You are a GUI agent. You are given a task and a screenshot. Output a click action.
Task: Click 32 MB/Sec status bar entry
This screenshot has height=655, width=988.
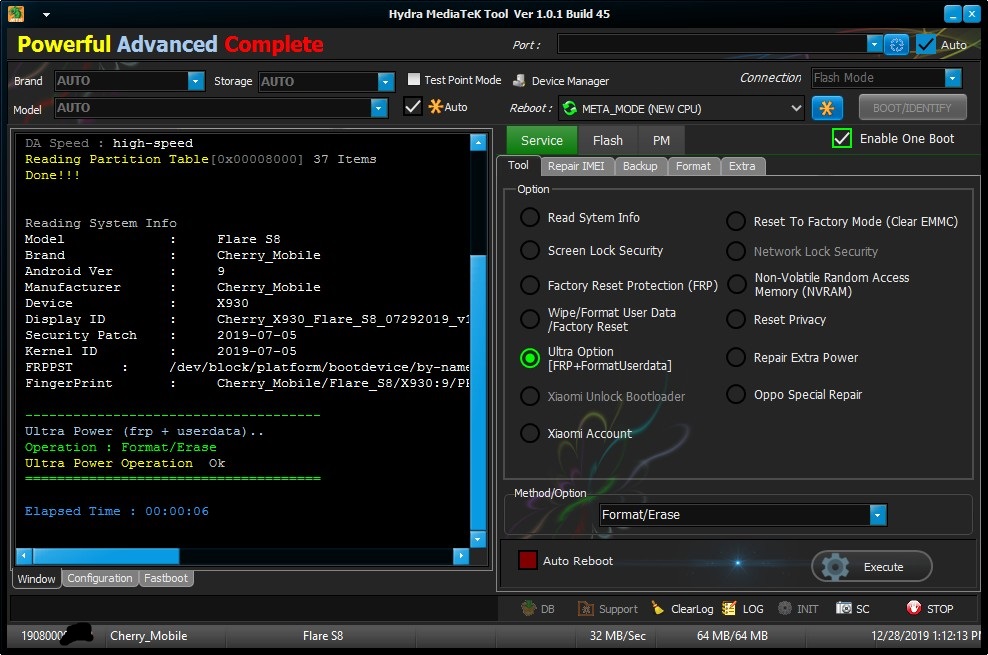(x=618, y=635)
